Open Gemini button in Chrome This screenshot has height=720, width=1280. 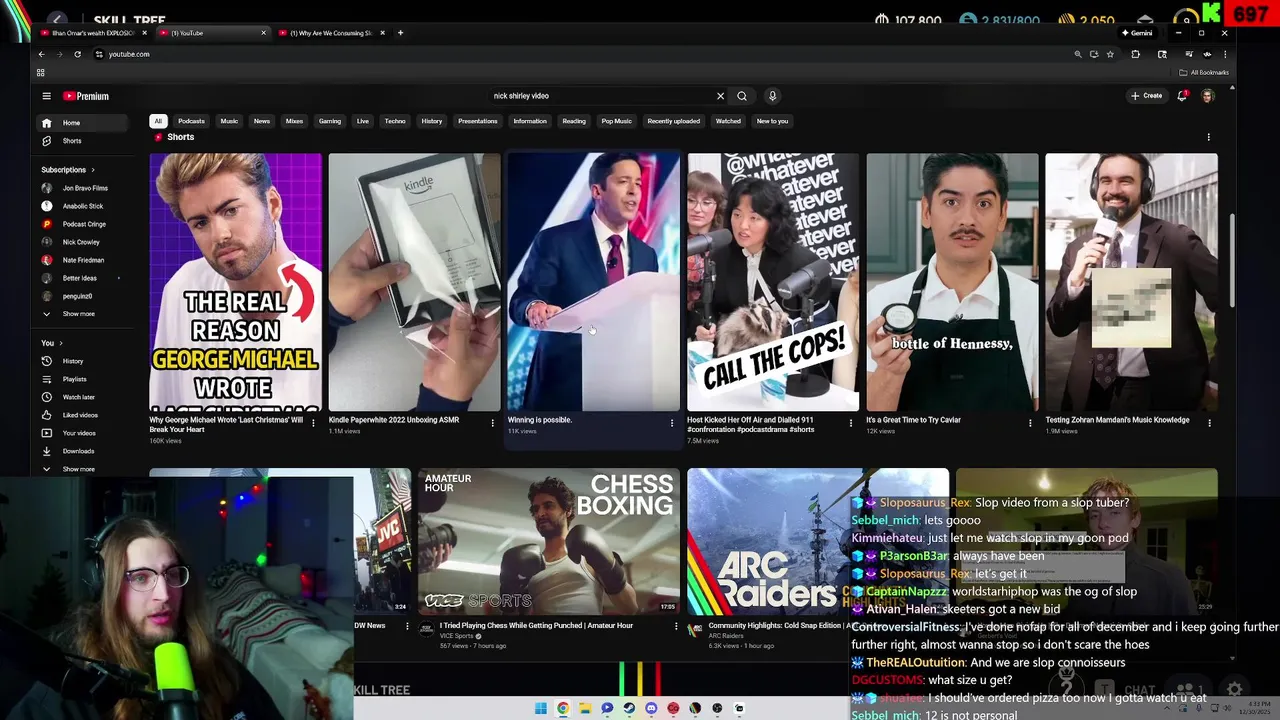[x=1137, y=33]
